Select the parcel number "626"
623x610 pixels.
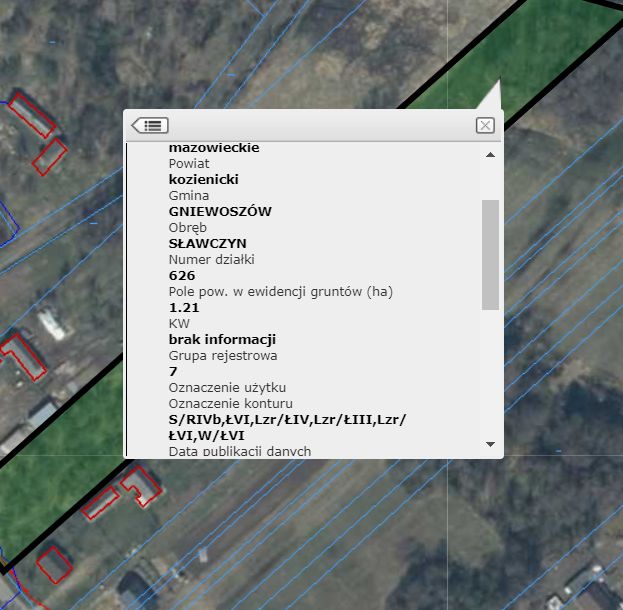(182, 275)
